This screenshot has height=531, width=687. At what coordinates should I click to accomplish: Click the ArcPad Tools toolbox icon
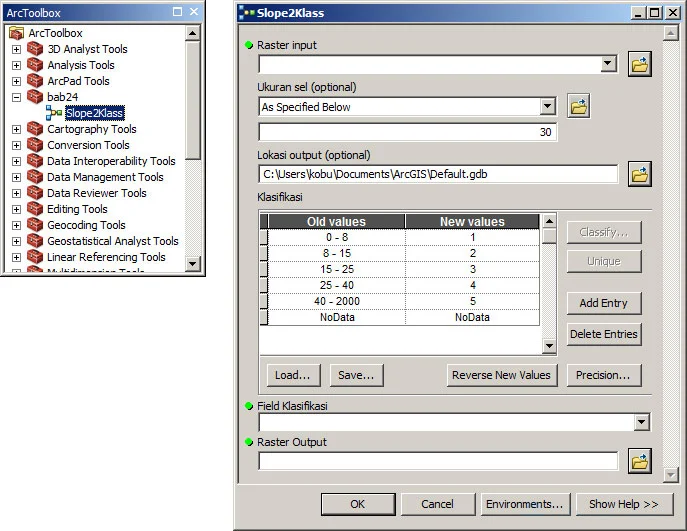pos(35,81)
